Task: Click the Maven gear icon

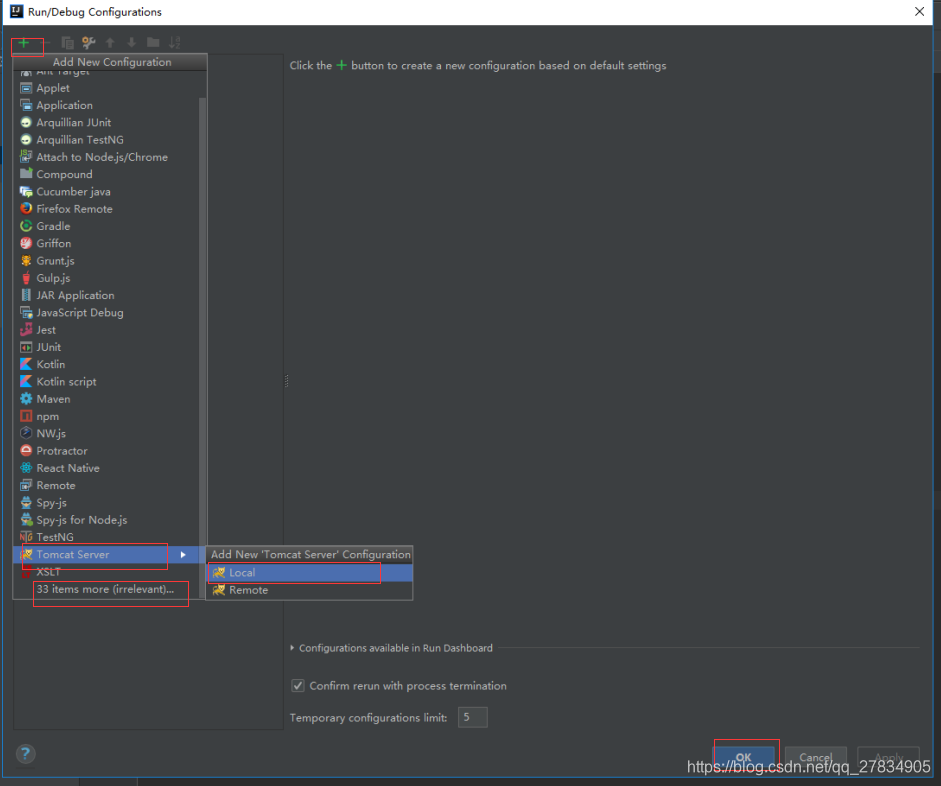Action: tap(26, 399)
